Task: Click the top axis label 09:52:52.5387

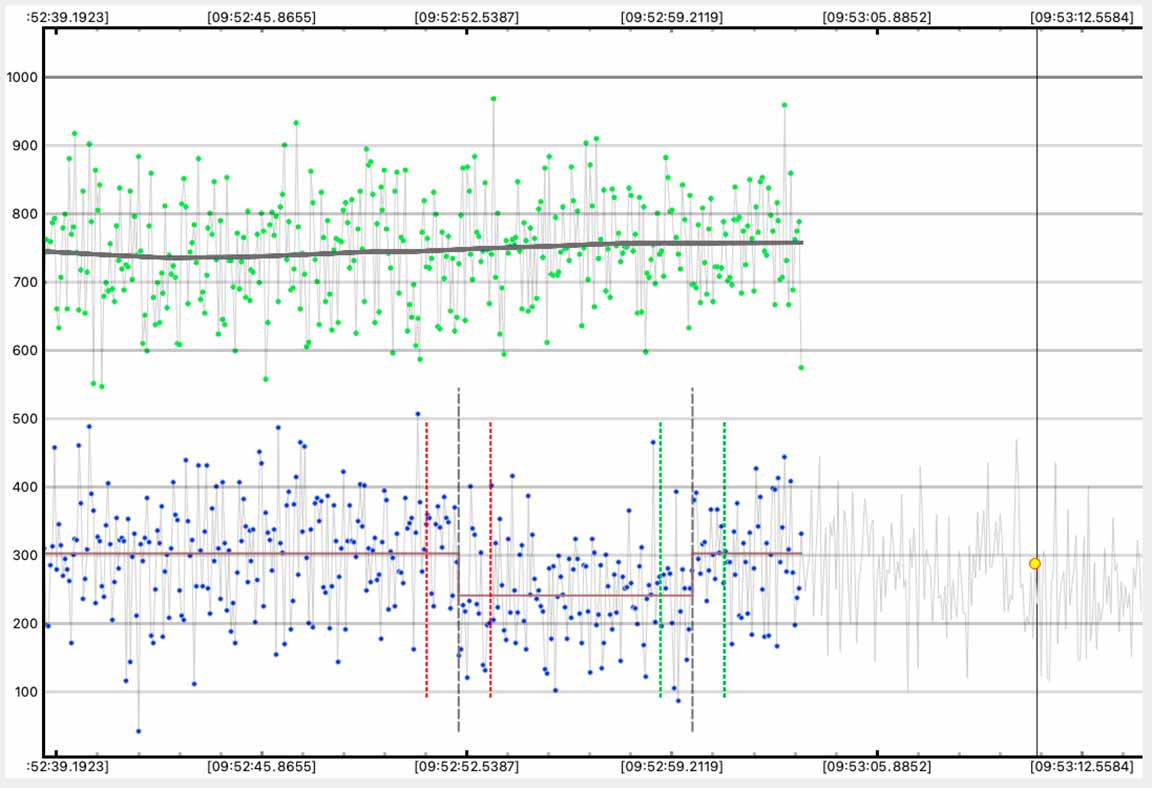Action: tap(468, 17)
